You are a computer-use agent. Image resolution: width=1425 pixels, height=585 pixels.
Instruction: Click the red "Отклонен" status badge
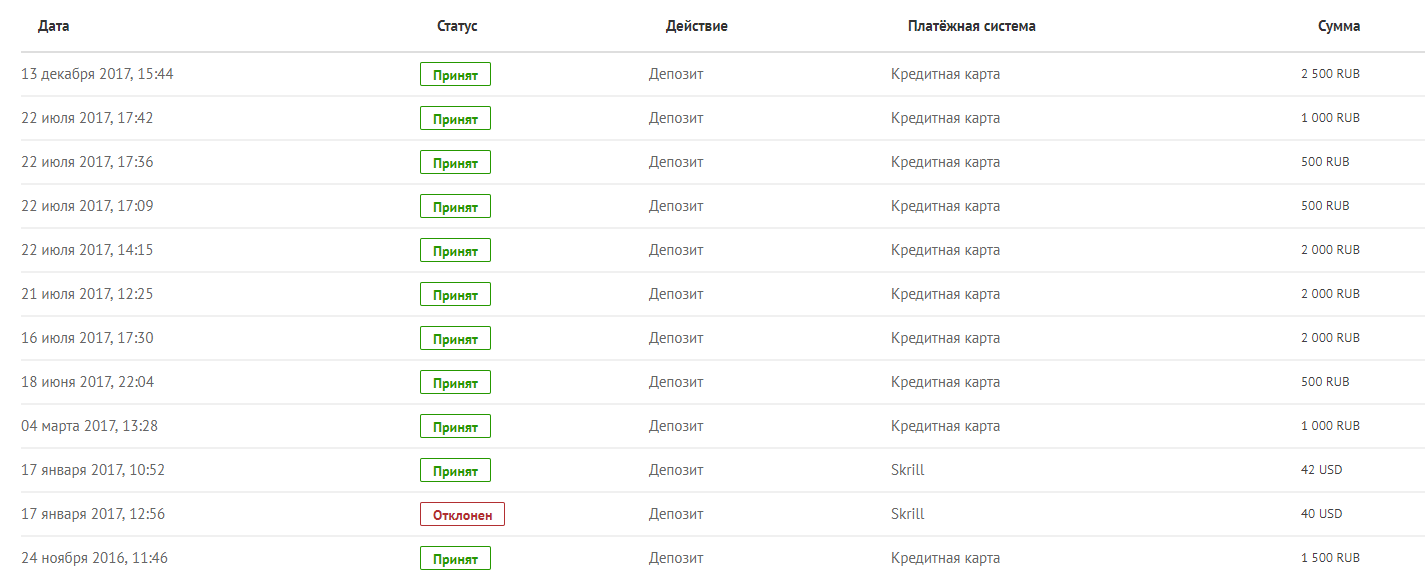(462, 514)
